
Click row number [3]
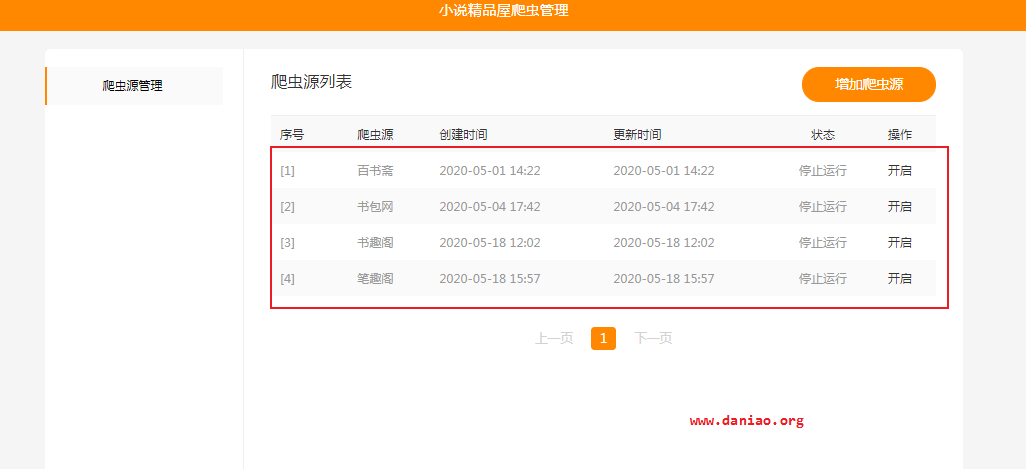pos(287,243)
